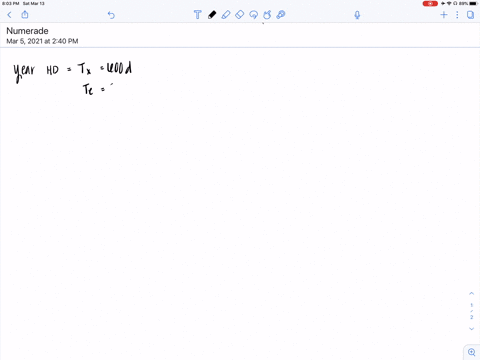Screen dimensions: 480x360
Task: Select the Text tool
Action: point(198,15)
